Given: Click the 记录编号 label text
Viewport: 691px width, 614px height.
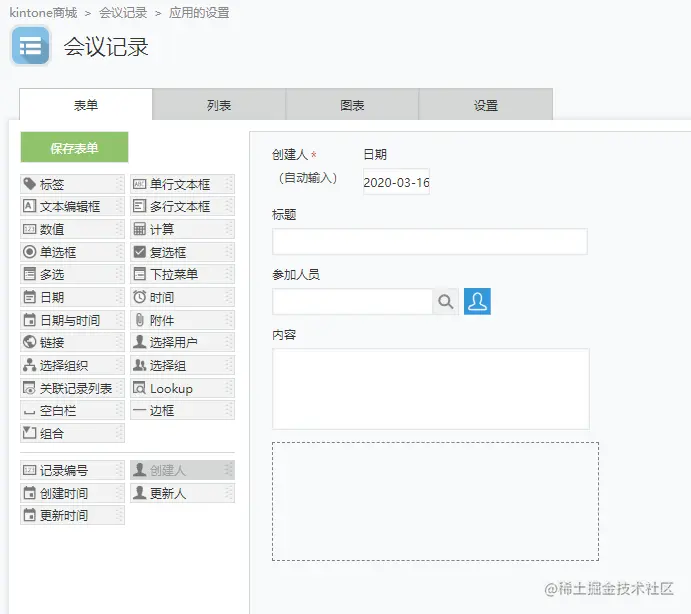Looking at the screenshot, I should 64,471.
